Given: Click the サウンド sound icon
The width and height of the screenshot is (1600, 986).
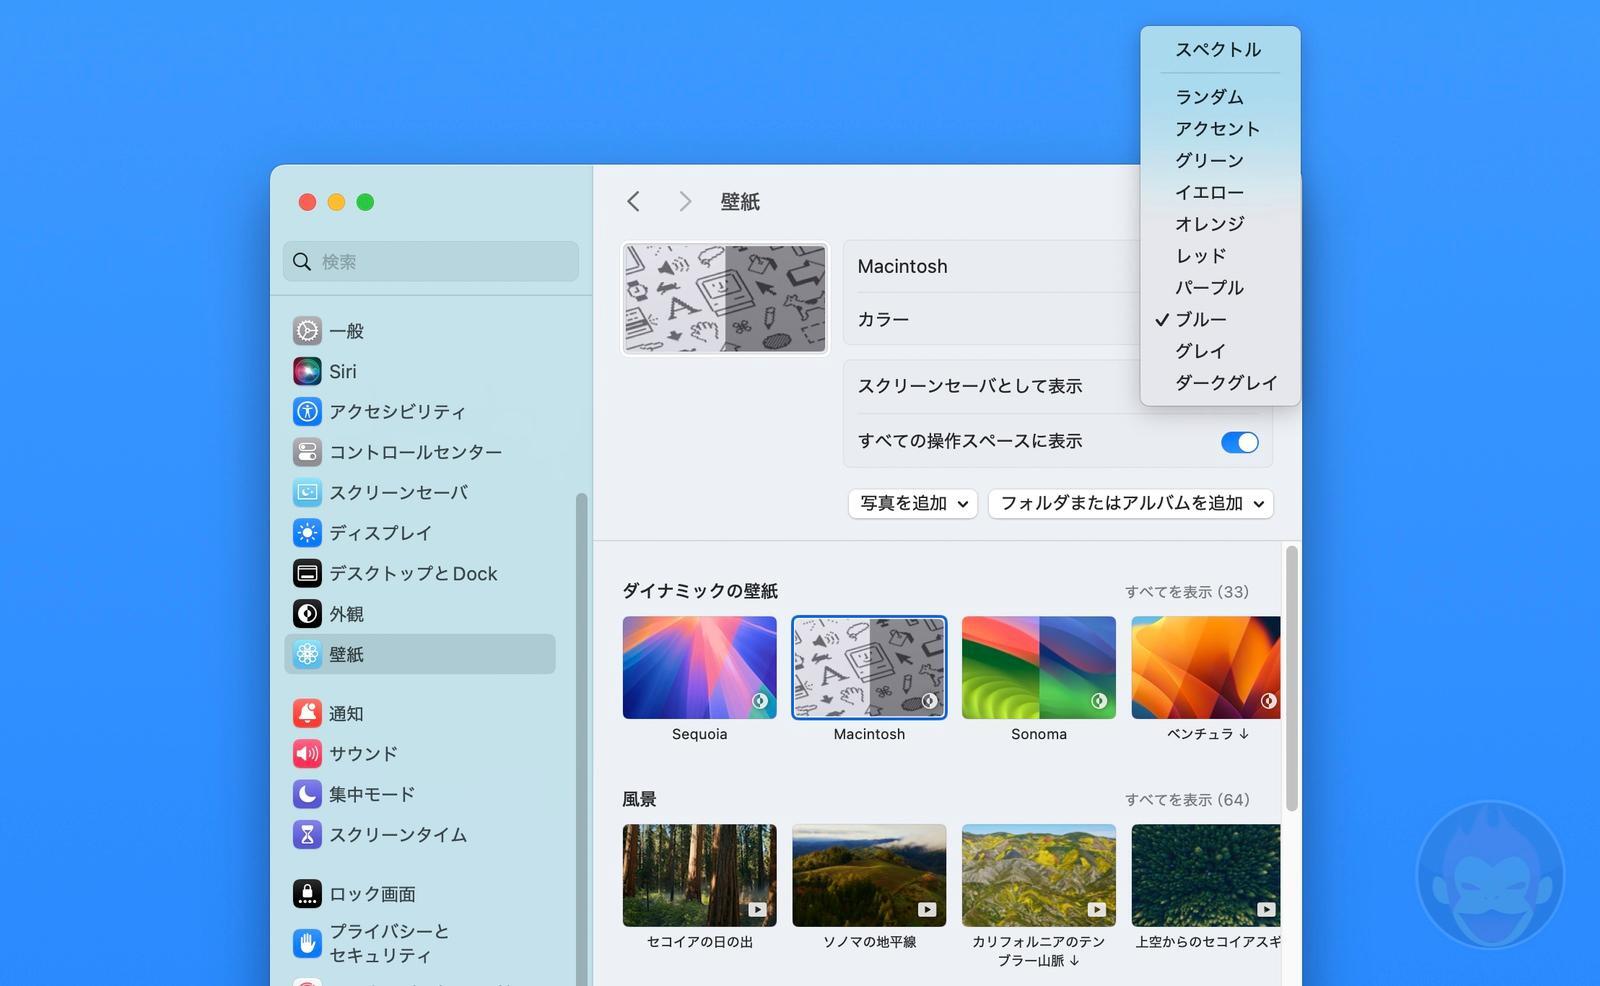Looking at the screenshot, I should tap(307, 753).
